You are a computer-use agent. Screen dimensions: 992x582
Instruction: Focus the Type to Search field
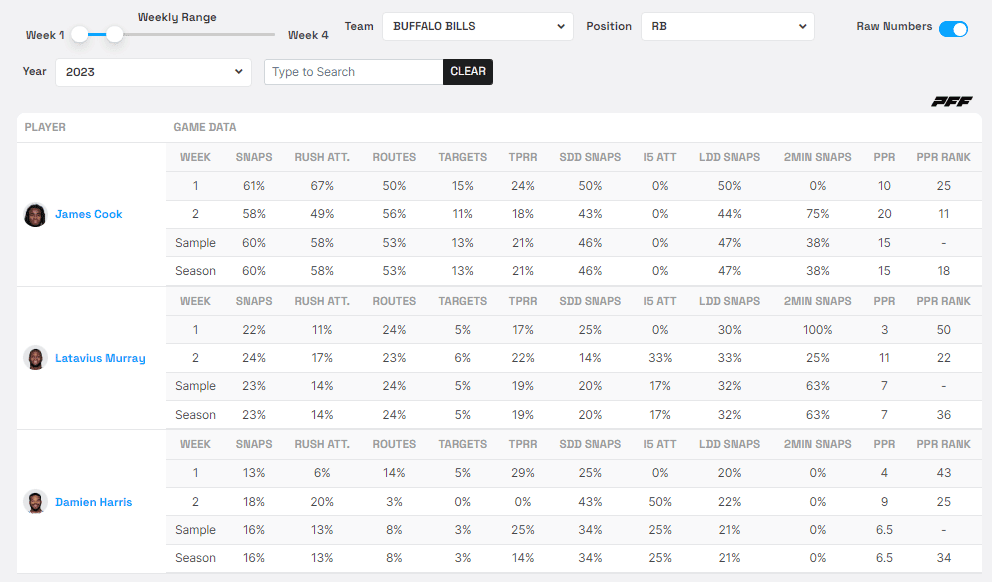point(353,72)
